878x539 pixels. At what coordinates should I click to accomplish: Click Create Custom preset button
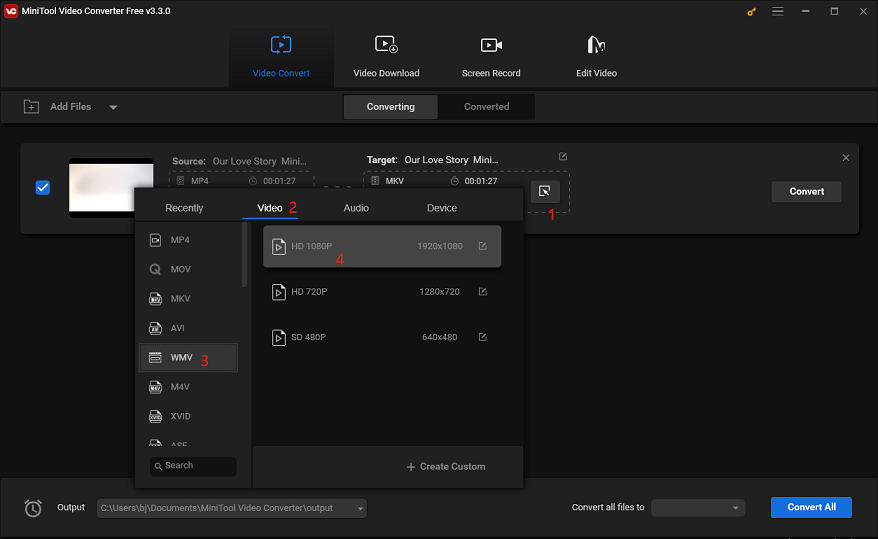[446, 466]
